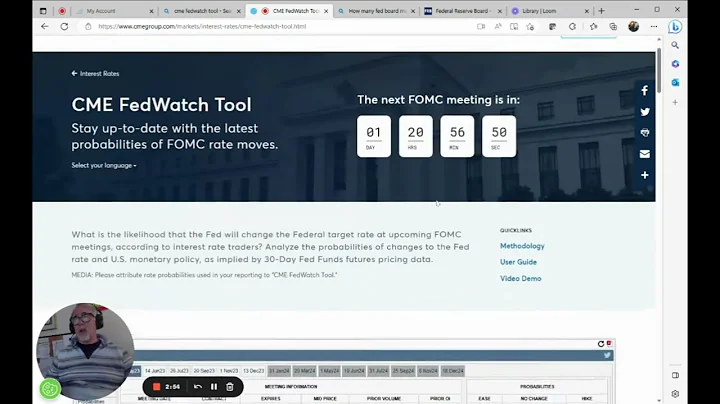Switch to the How many fed board tab
Image resolution: width=720 pixels, height=404 pixels.
[x=377, y=11]
